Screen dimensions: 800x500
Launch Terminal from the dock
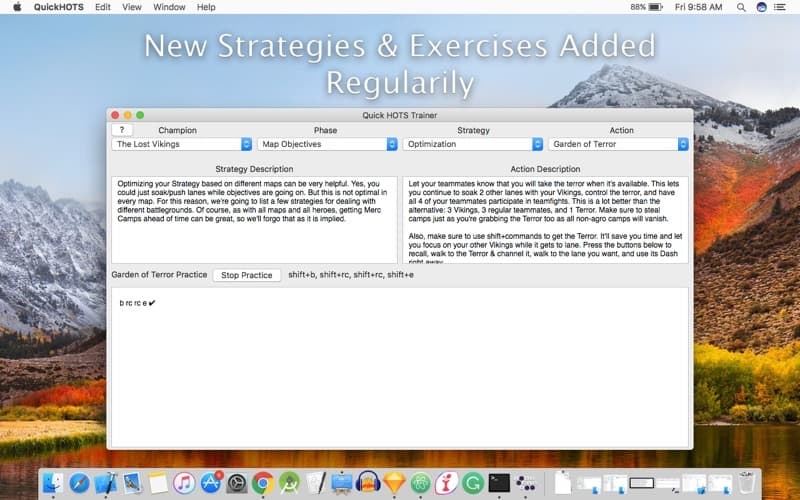pyautogui.click(x=499, y=483)
